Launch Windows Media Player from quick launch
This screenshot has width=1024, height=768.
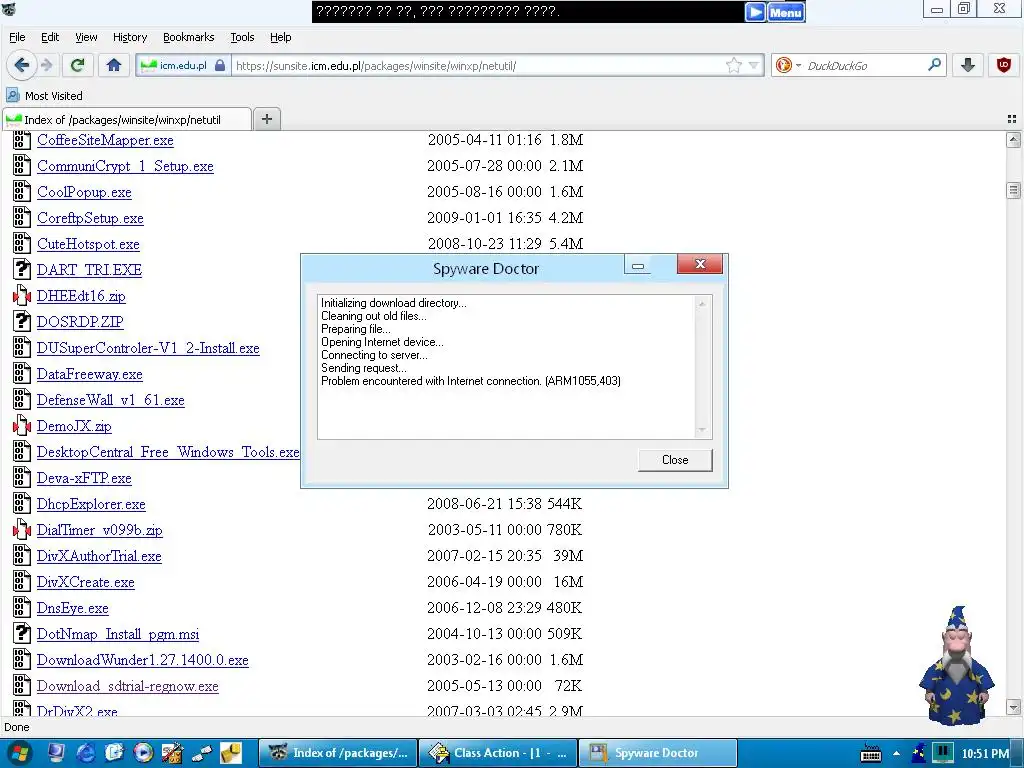click(143, 753)
